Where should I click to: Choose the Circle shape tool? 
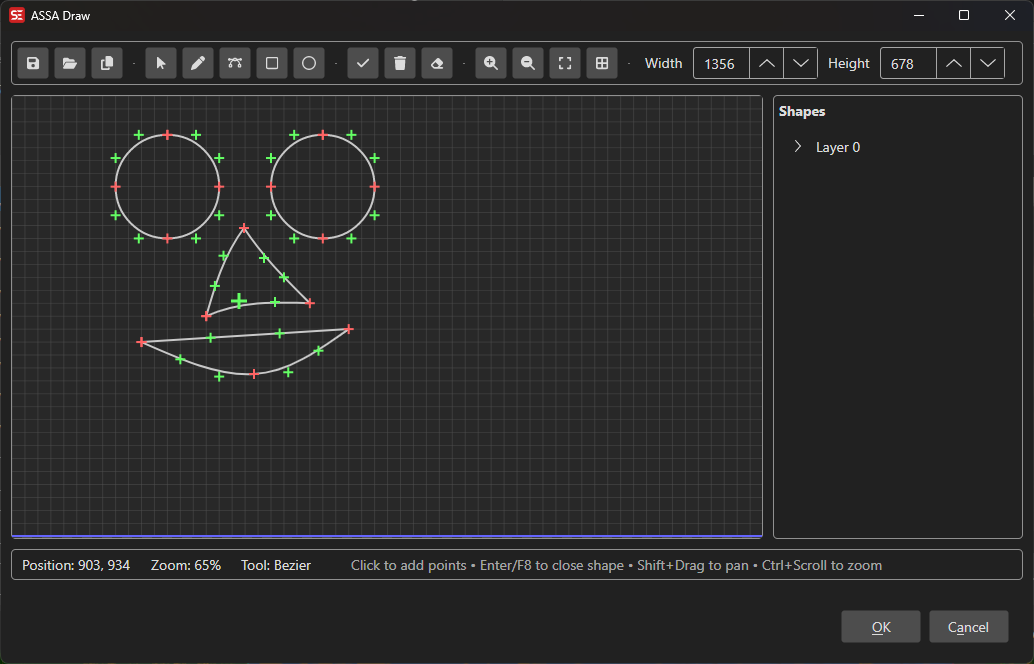[x=308, y=62]
